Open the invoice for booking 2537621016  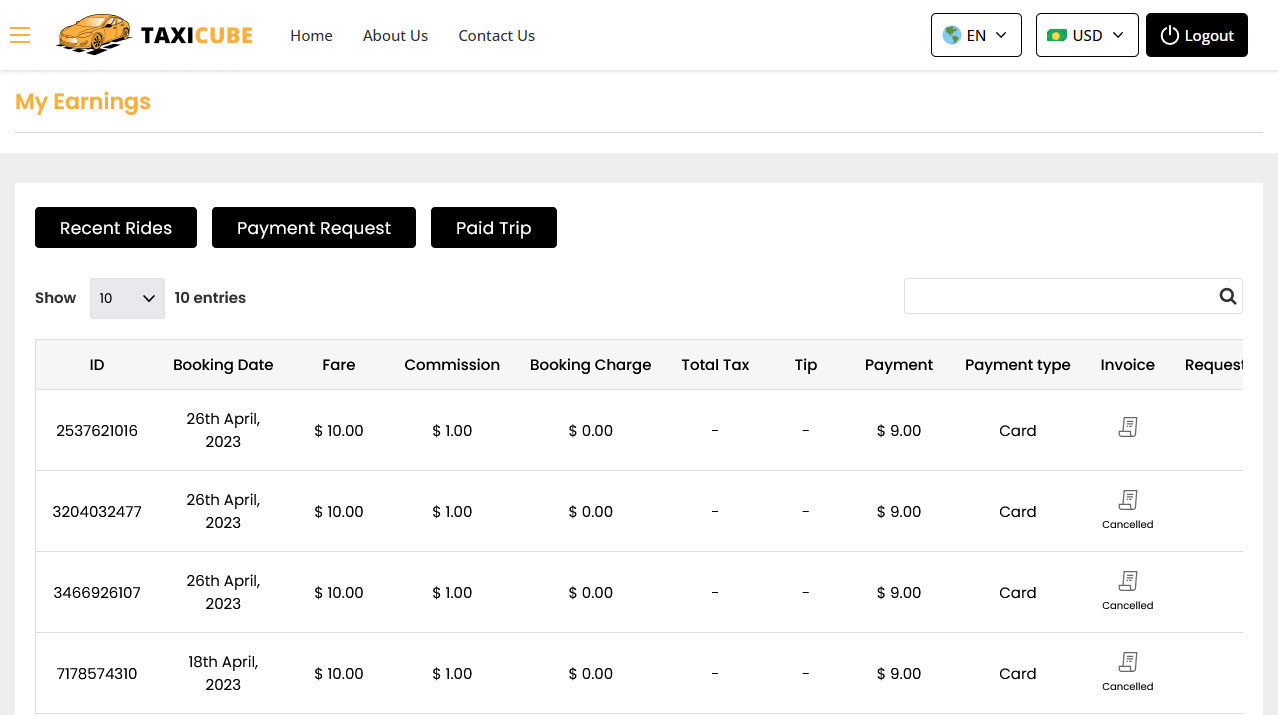click(x=1127, y=427)
